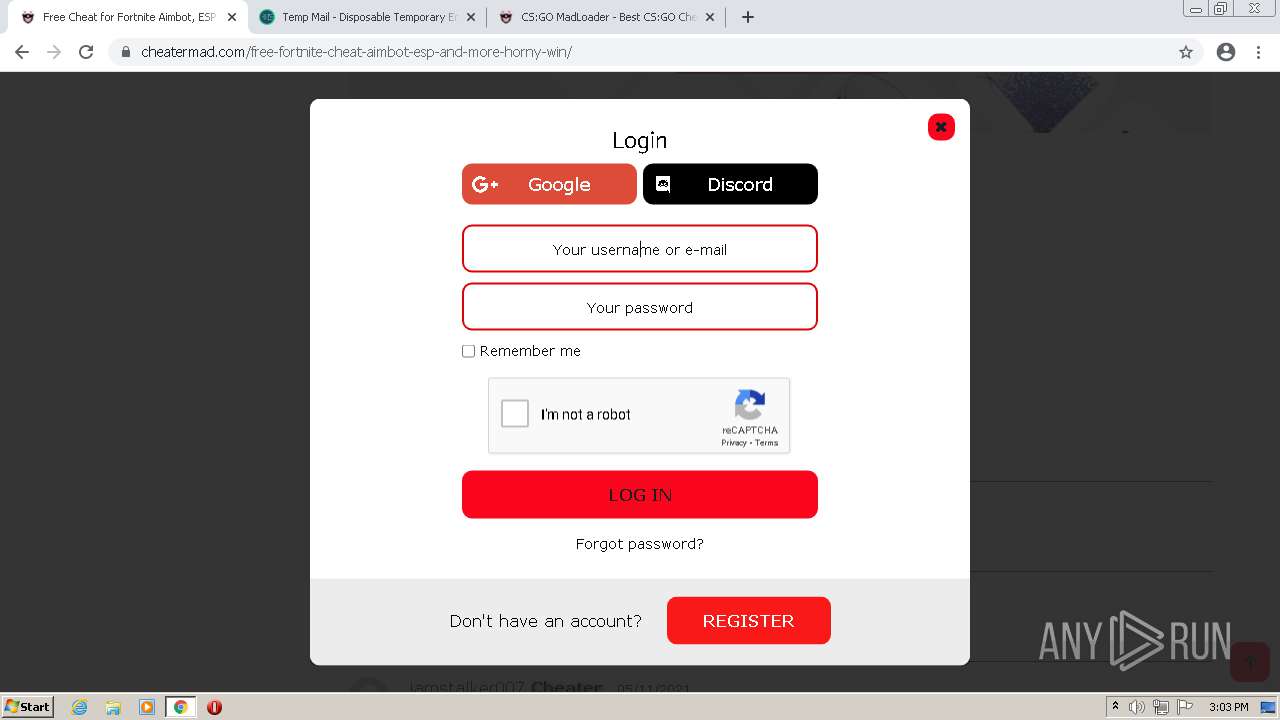Show hidden system tray icons

pos(1115,707)
